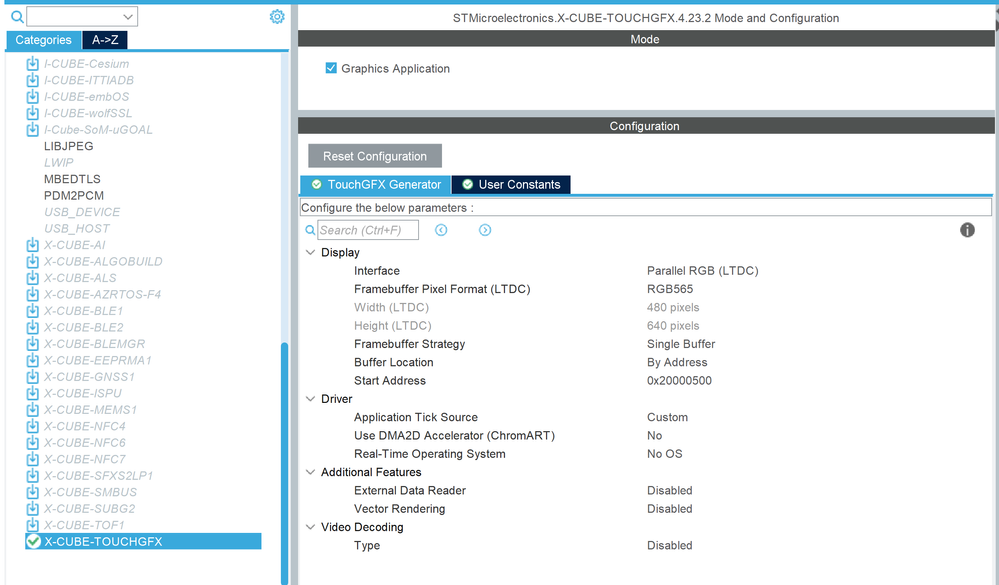Viewport: 999px width, 585px height.
Task: Switch to the Categories tab
Action: pos(43,40)
